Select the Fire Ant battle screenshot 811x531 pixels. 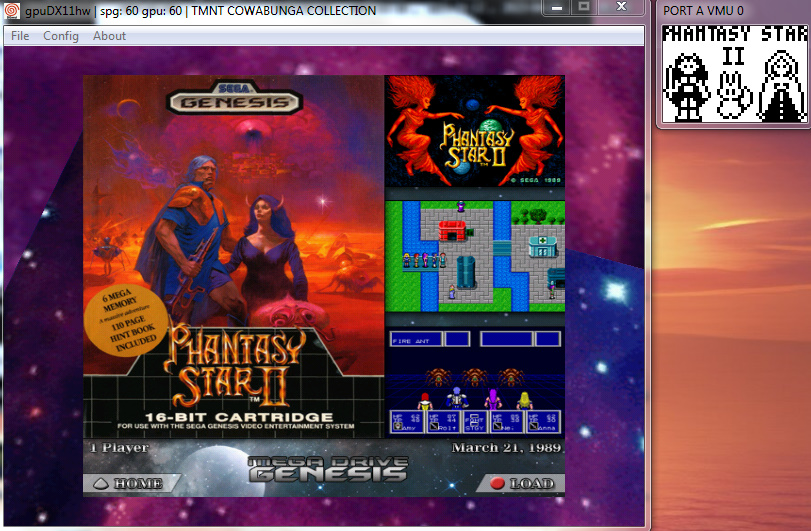475,382
